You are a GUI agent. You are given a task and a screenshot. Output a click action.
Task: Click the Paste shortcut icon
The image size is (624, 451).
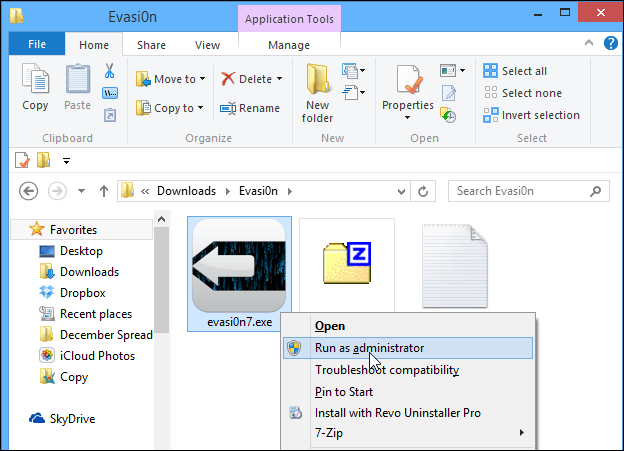[110, 115]
